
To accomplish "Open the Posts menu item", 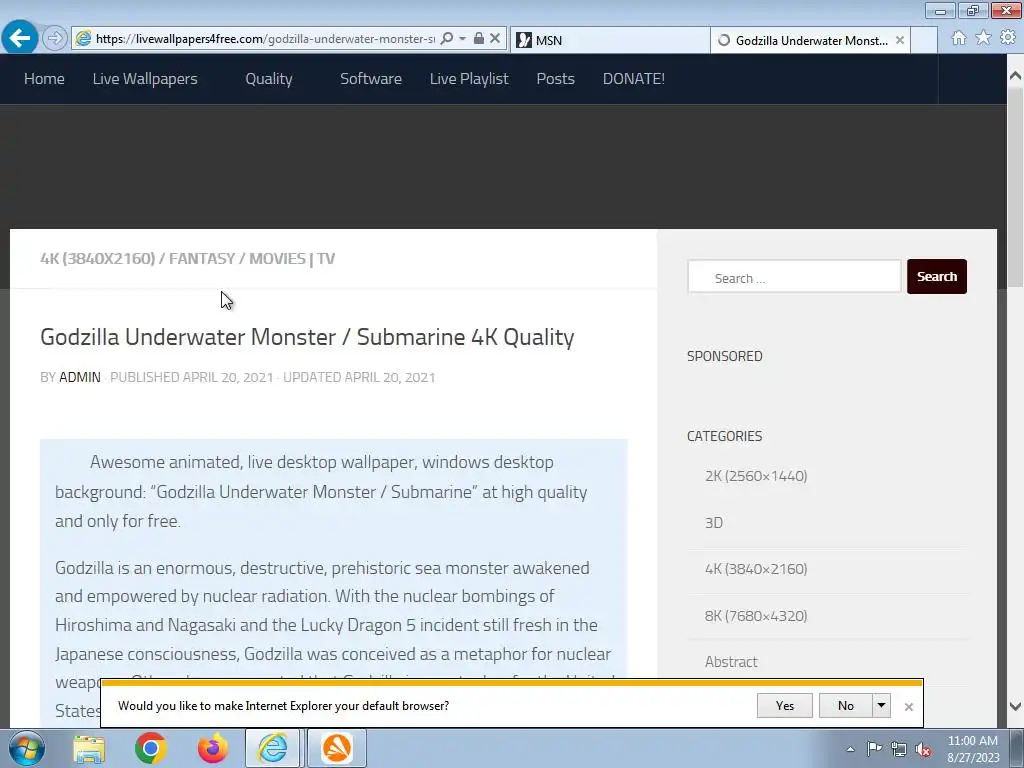I will 556,79.
